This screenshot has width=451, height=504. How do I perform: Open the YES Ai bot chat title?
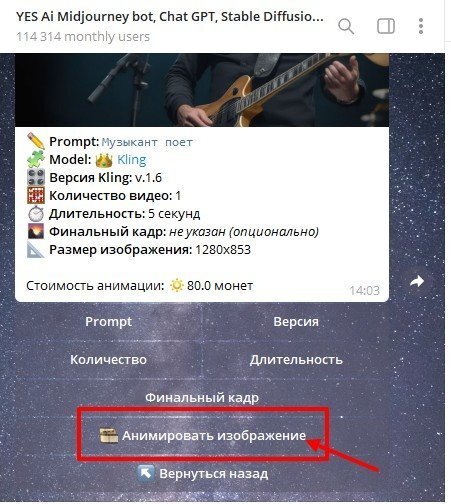click(170, 17)
